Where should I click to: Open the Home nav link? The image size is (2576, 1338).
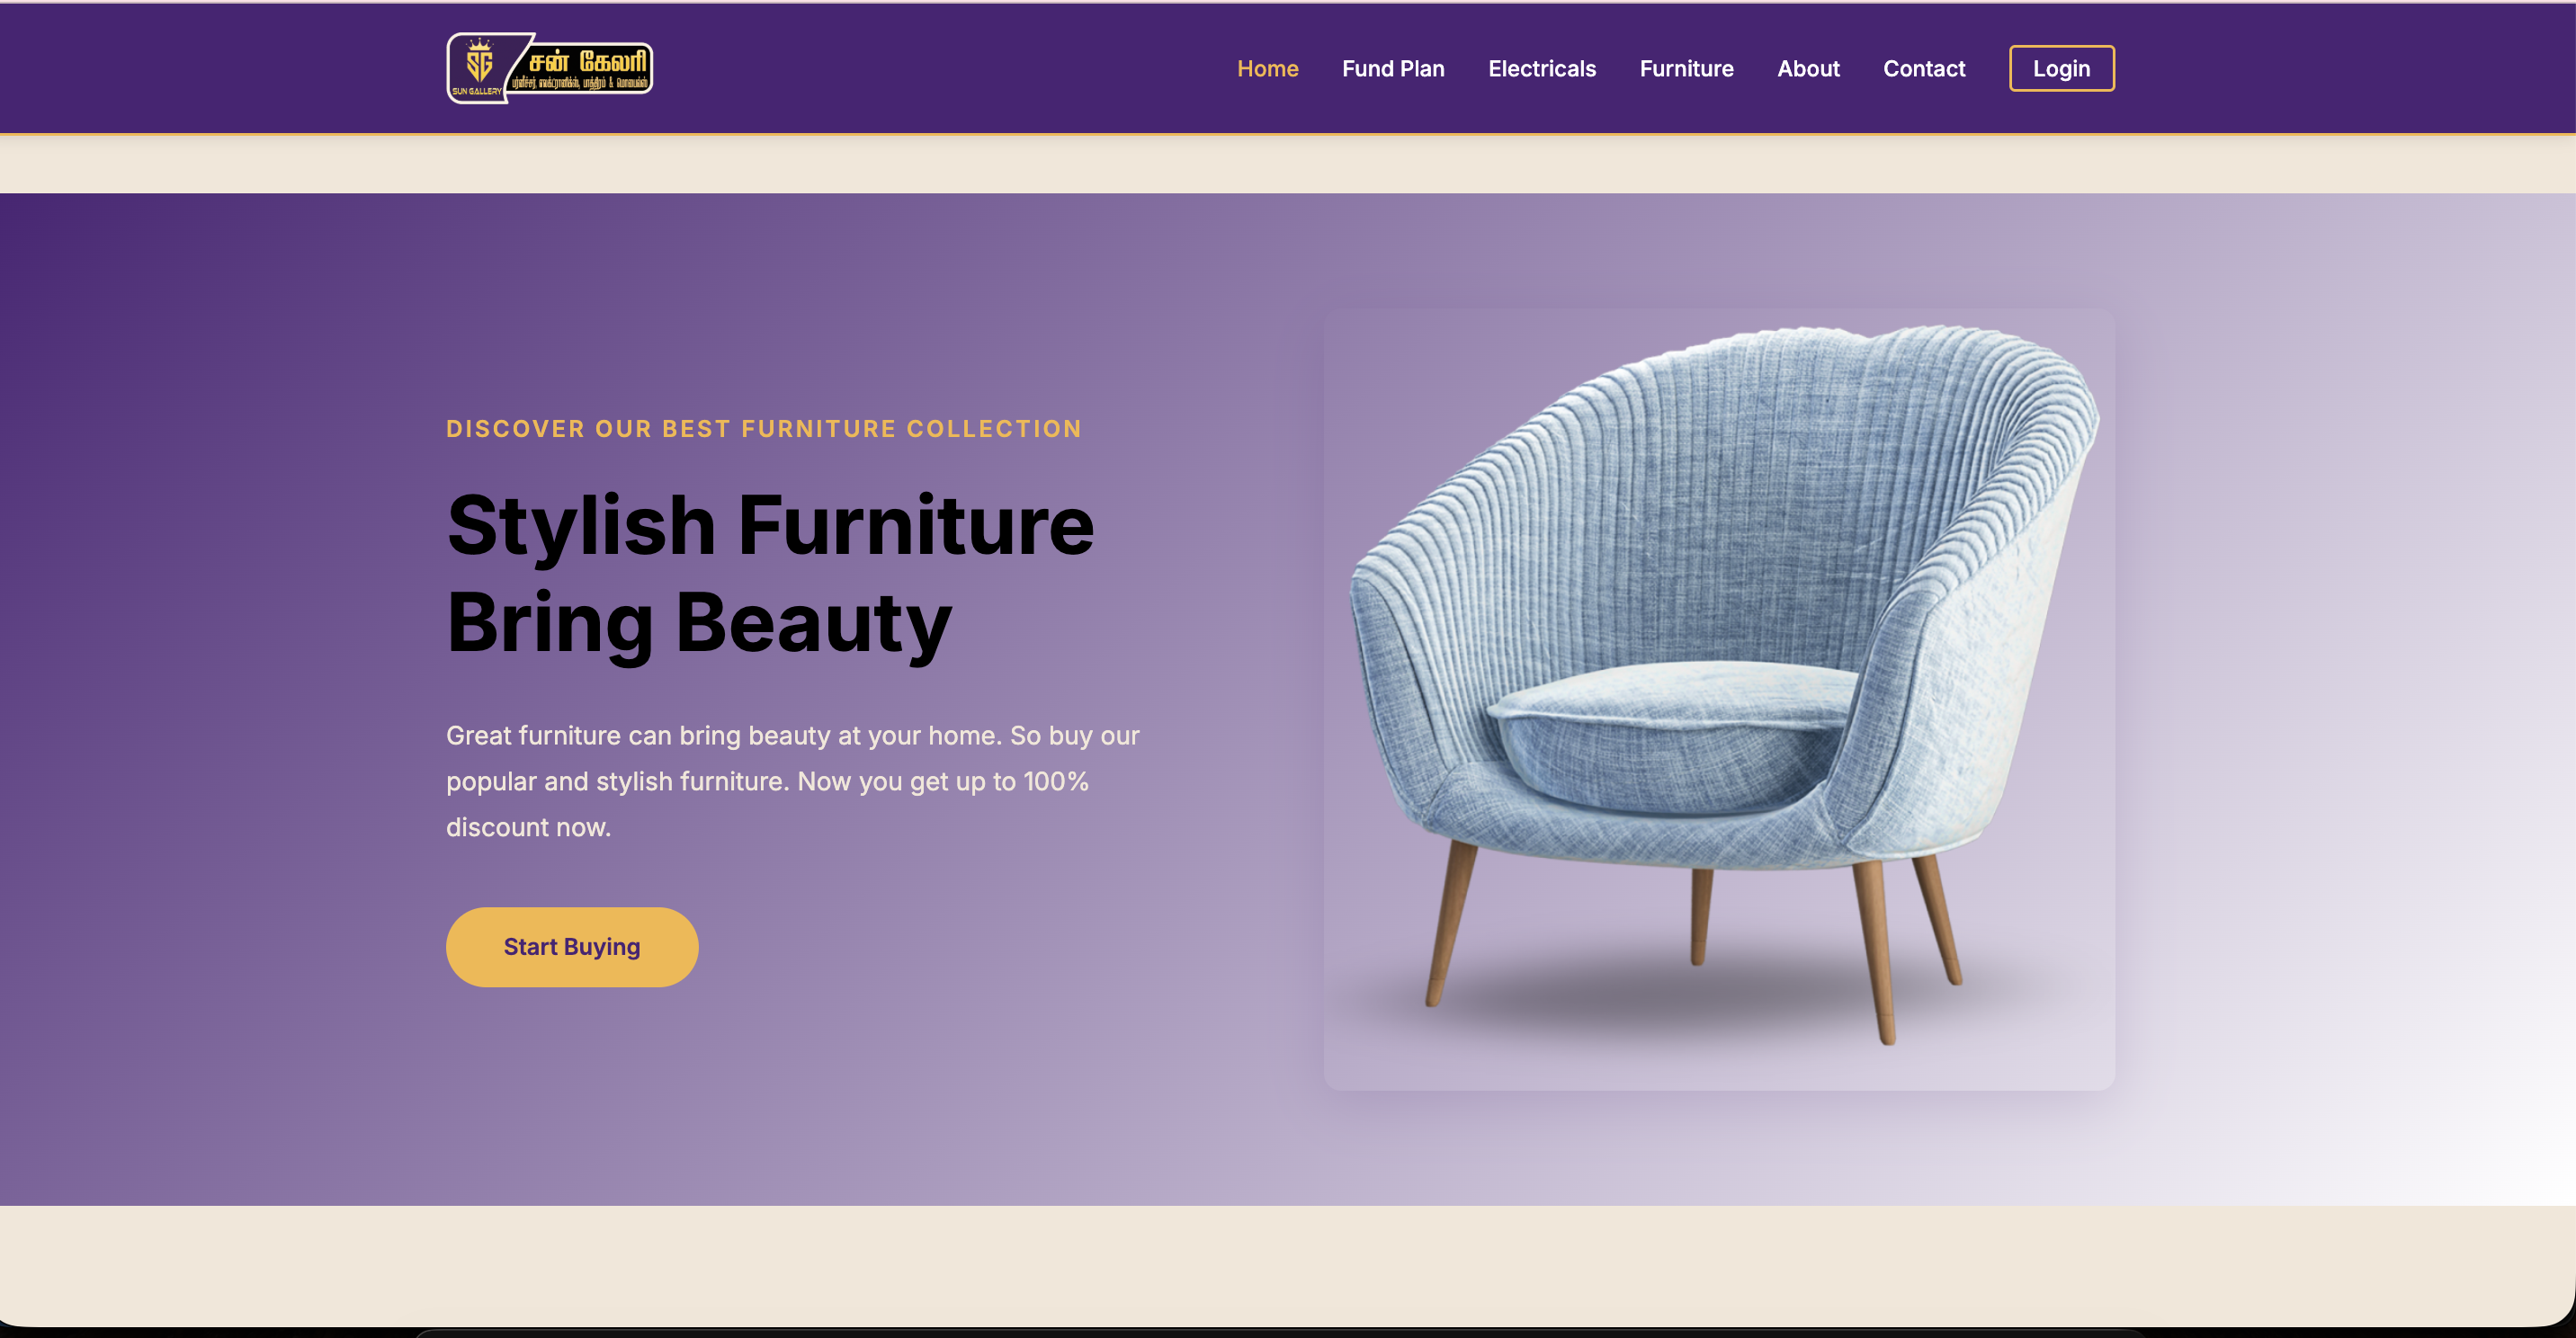[1267, 68]
